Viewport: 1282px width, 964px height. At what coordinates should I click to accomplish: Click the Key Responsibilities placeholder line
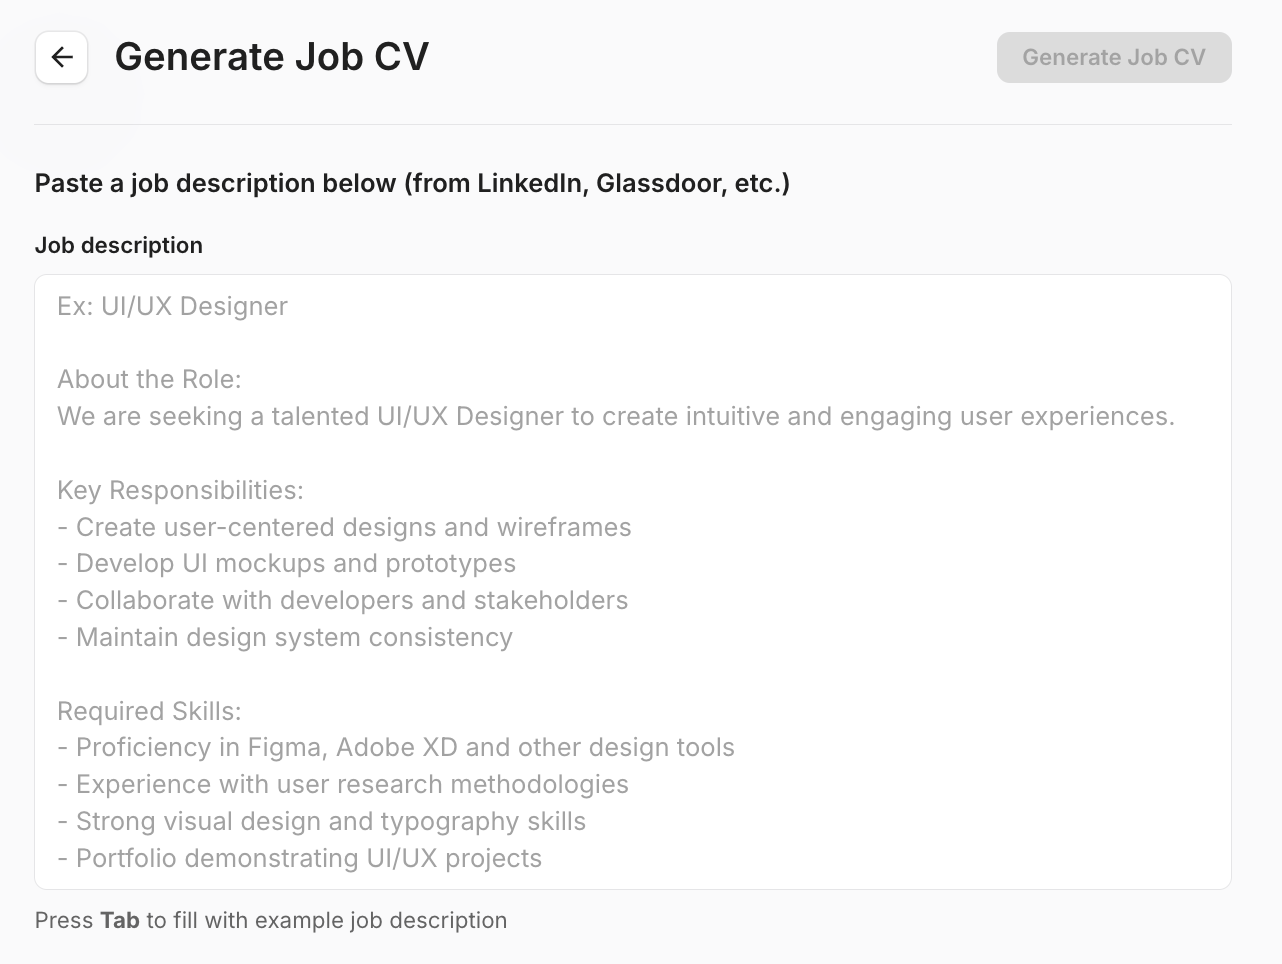(180, 490)
